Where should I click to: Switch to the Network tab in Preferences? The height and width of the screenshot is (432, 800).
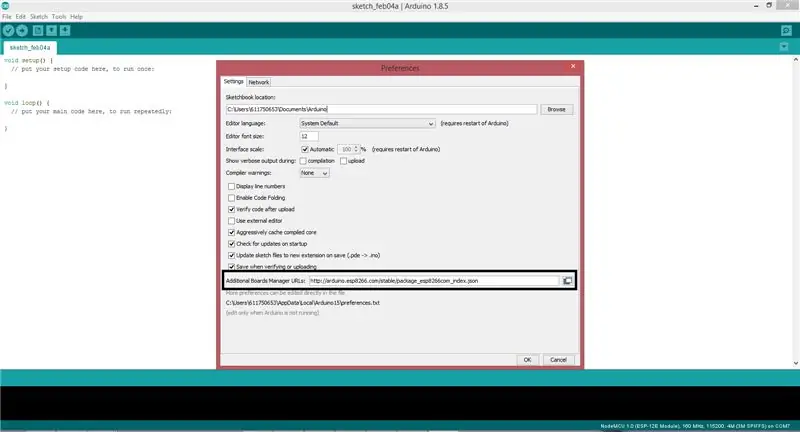click(259, 82)
